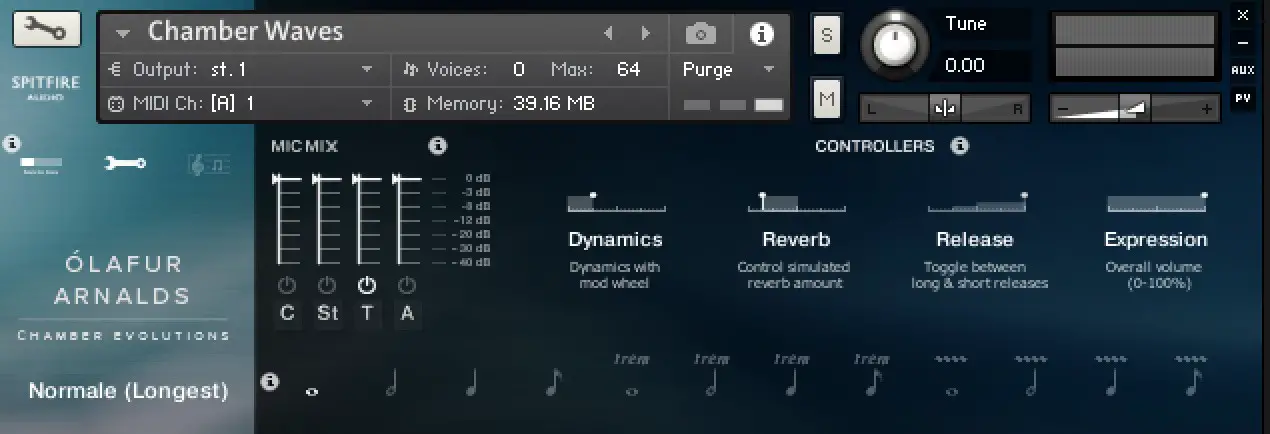Switch to the overview slider view icon
This screenshot has width=1270, height=434.
point(41,163)
